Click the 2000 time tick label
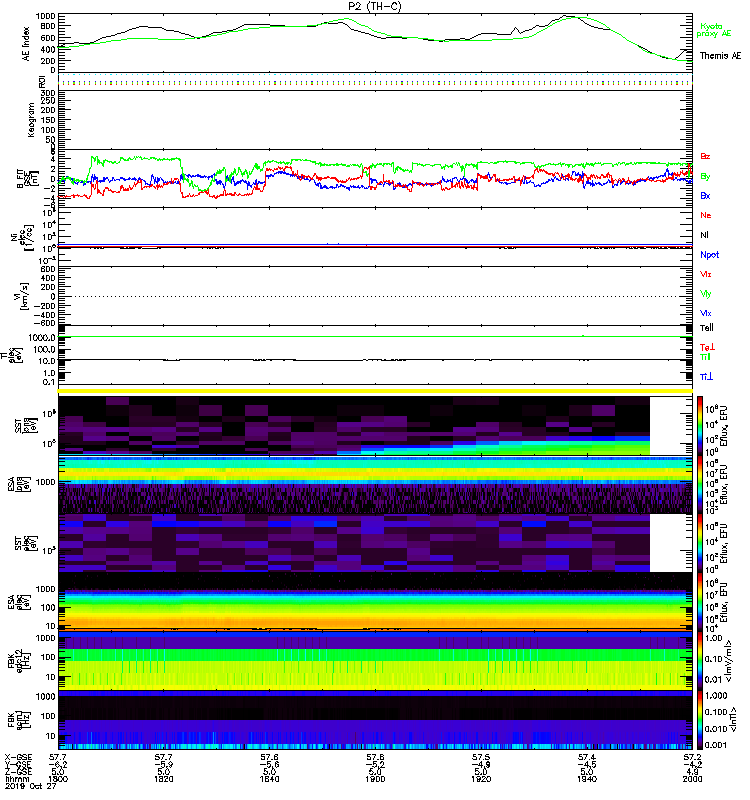Viewport: 750px width, 800px height. [x=692, y=779]
